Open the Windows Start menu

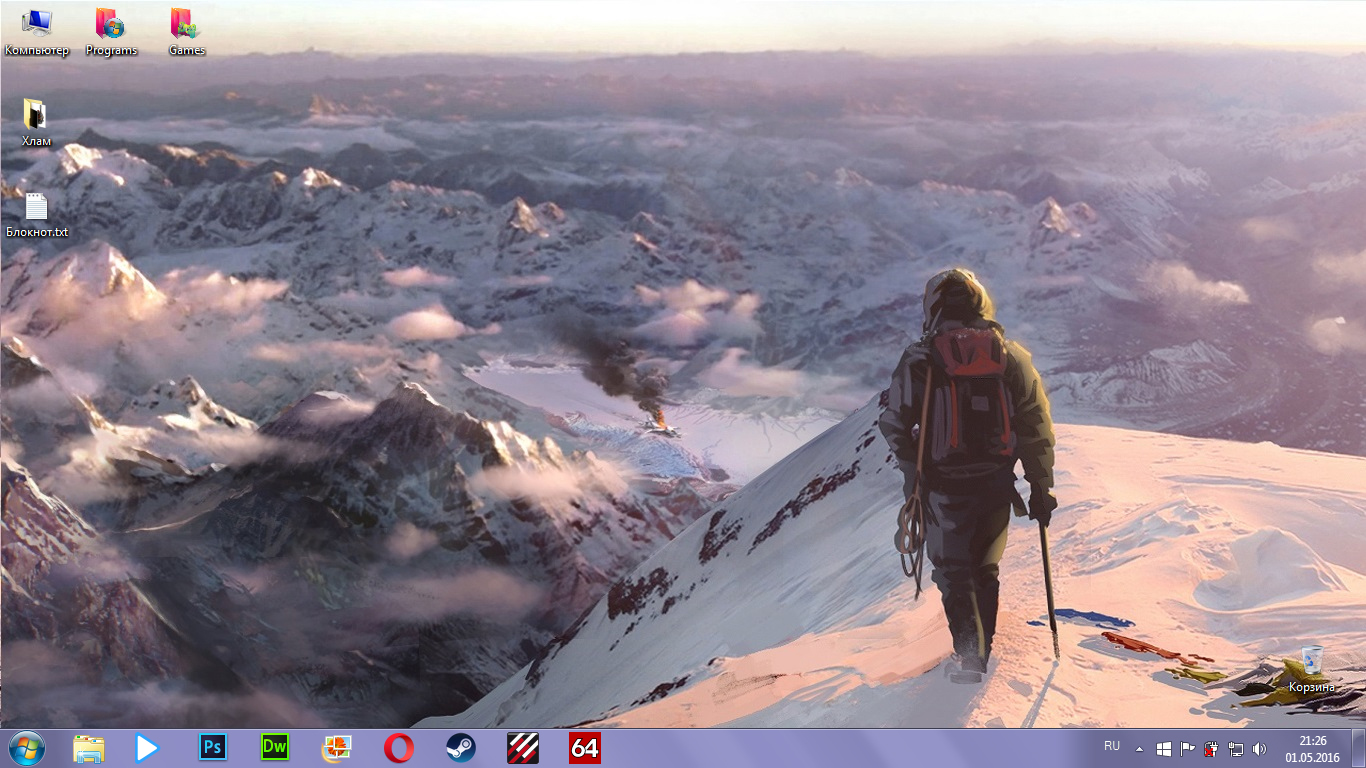point(27,747)
